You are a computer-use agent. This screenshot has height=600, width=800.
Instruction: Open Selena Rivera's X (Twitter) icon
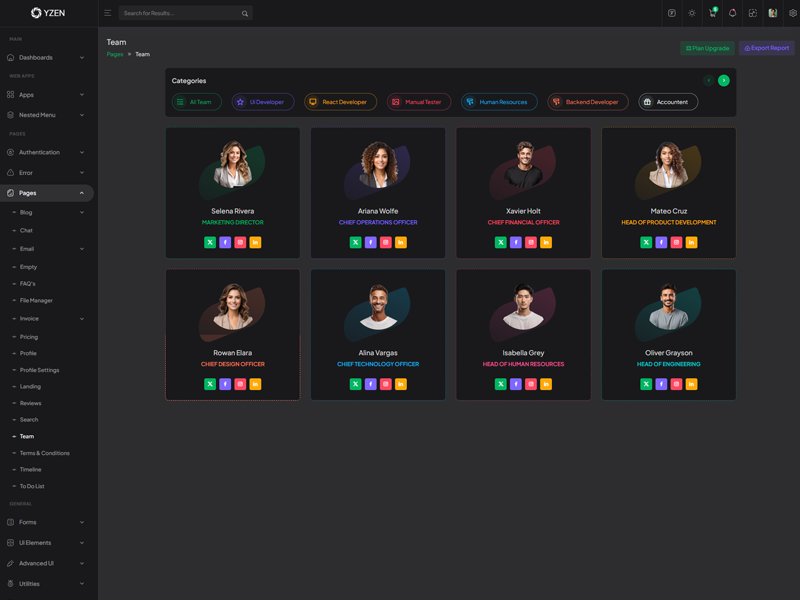210,242
